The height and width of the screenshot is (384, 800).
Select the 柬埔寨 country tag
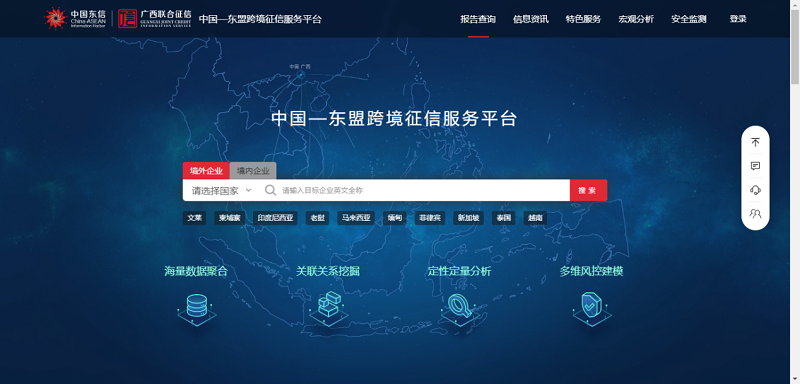click(x=230, y=218)
